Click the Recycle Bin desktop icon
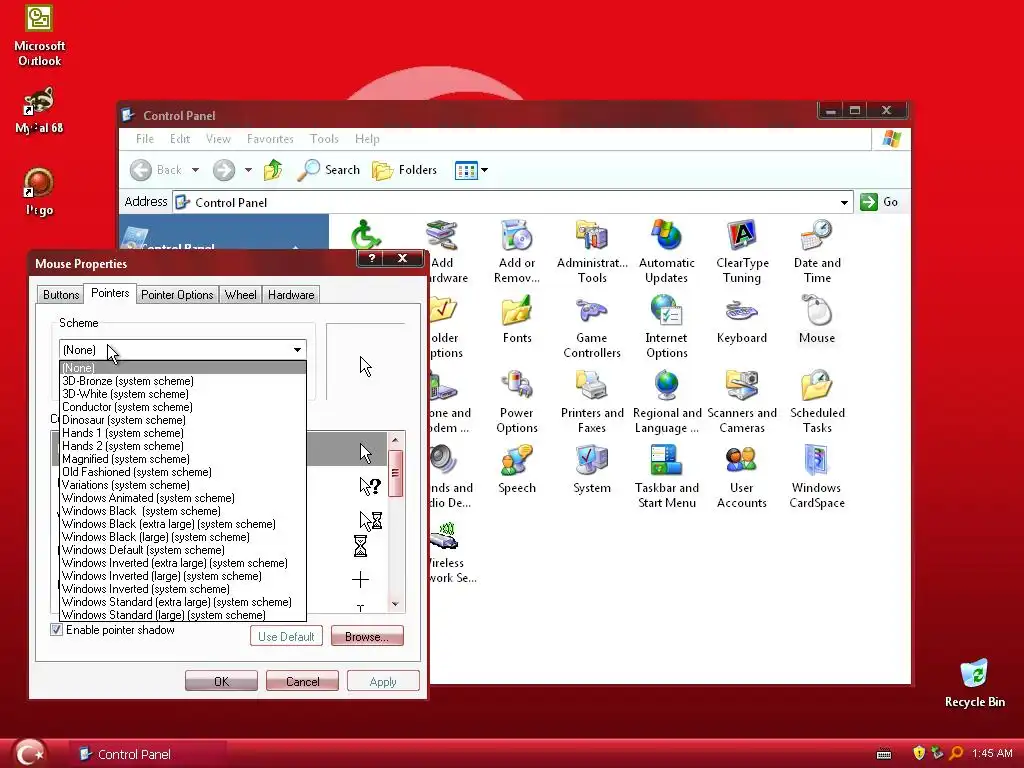 point(974,684)
